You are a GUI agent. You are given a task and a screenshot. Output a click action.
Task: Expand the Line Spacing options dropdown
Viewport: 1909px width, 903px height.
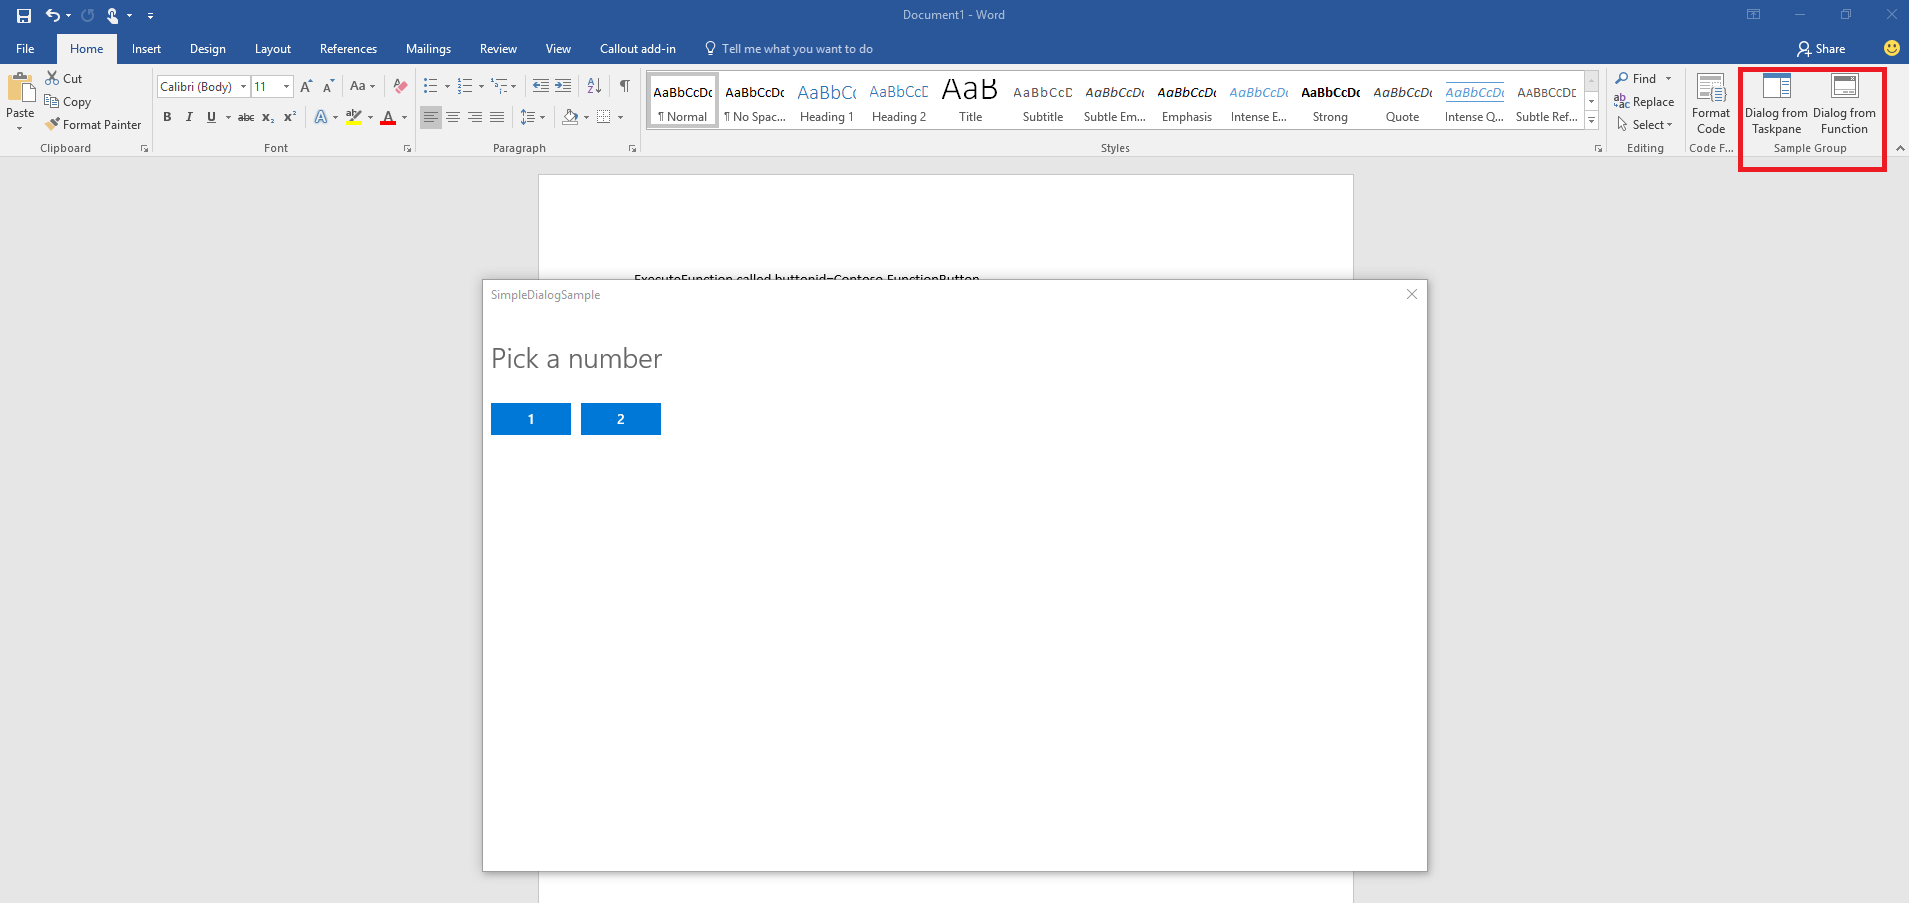coord(542,117)
